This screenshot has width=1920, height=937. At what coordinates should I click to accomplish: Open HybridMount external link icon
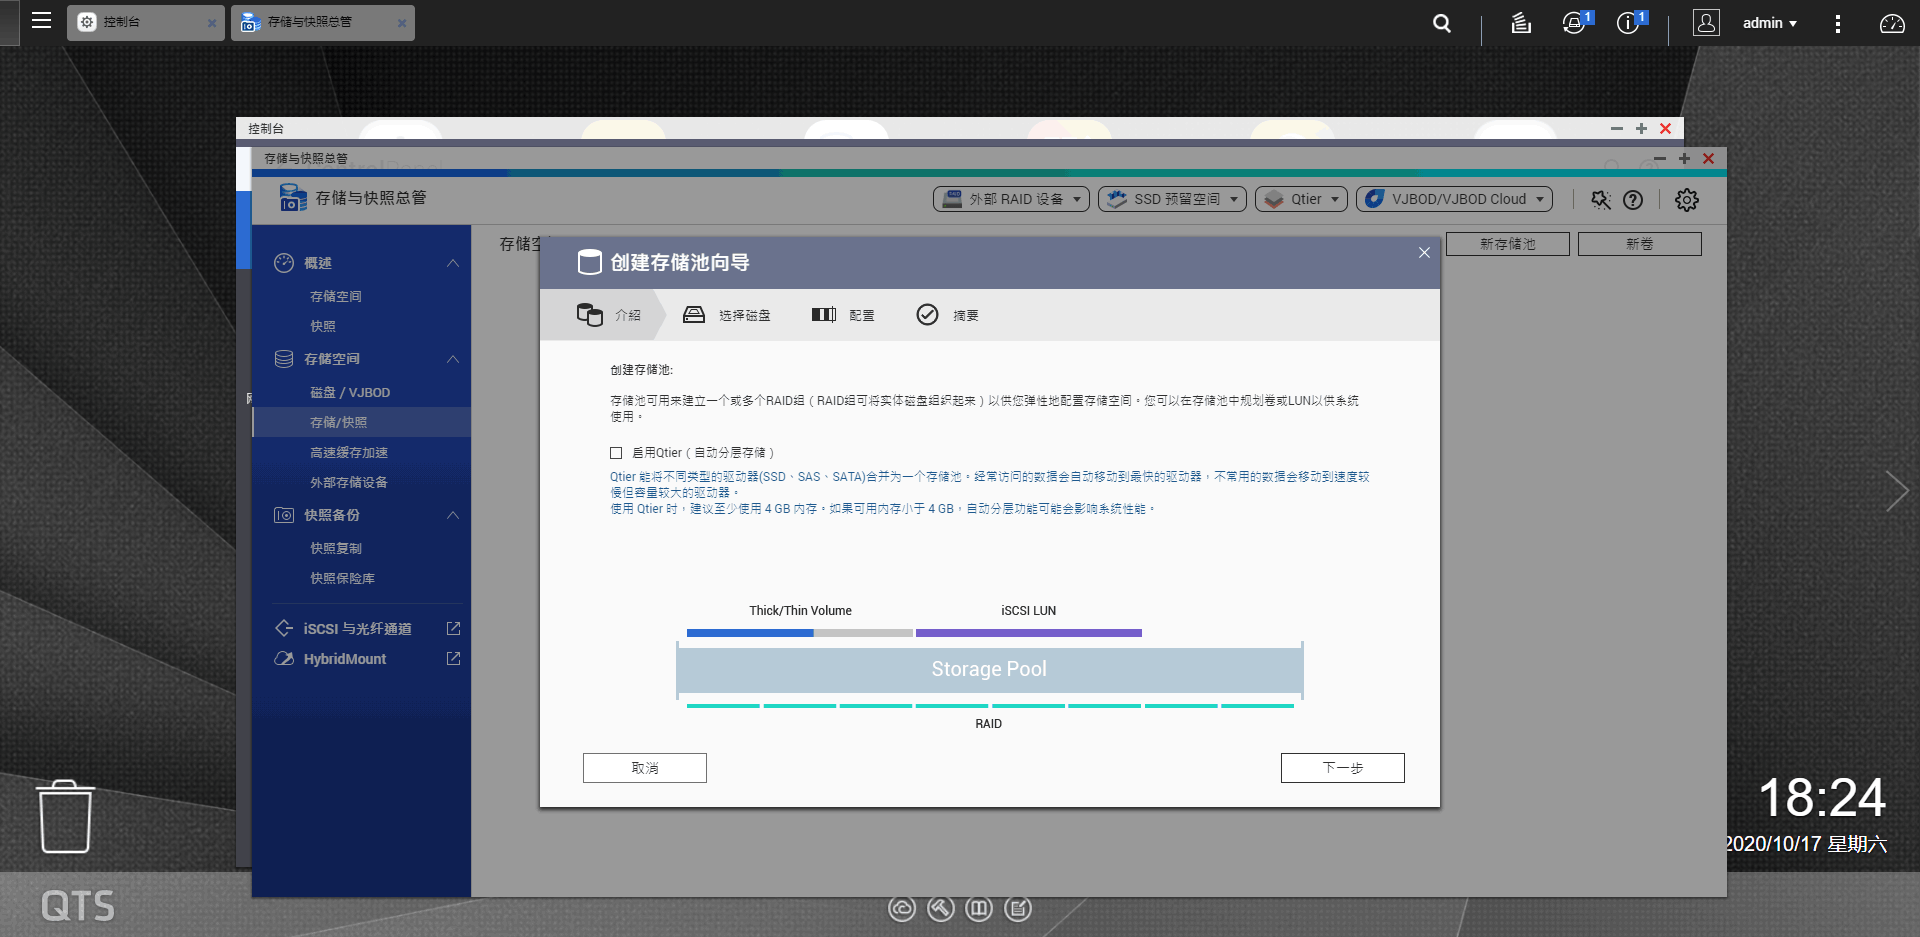coord(453,658)
